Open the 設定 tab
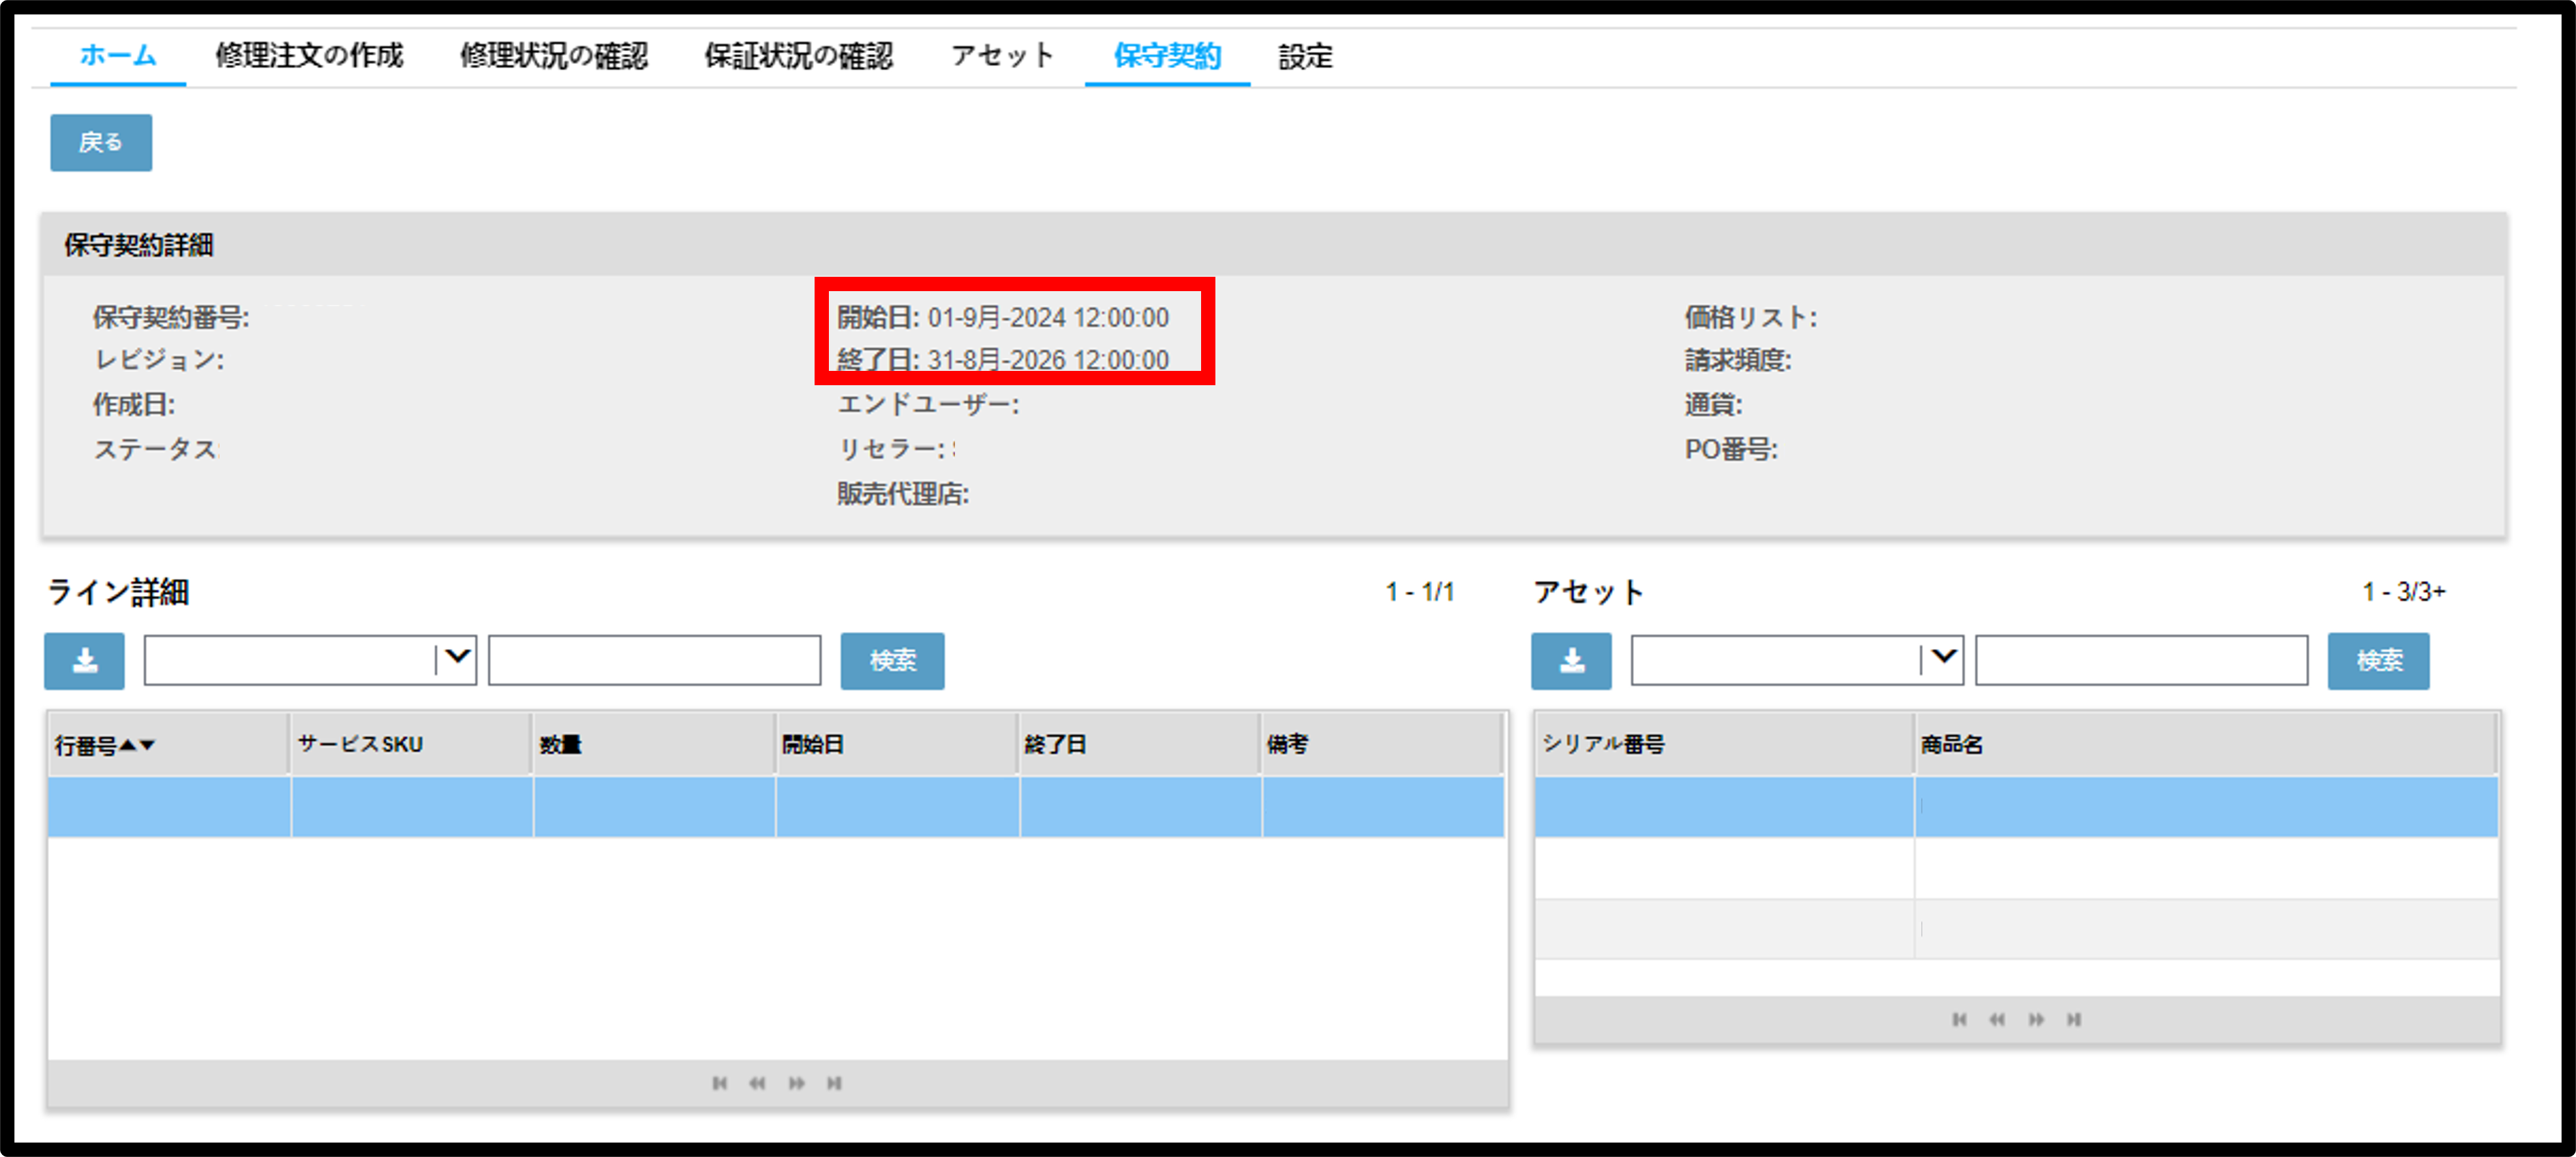 coord(1305,56)
